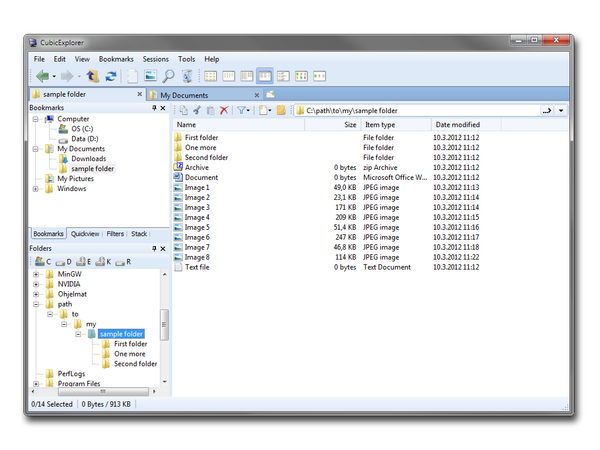Screen dimensions: 600x450
Task: Switch to large icons view mode
Action: tap(210, 76)
